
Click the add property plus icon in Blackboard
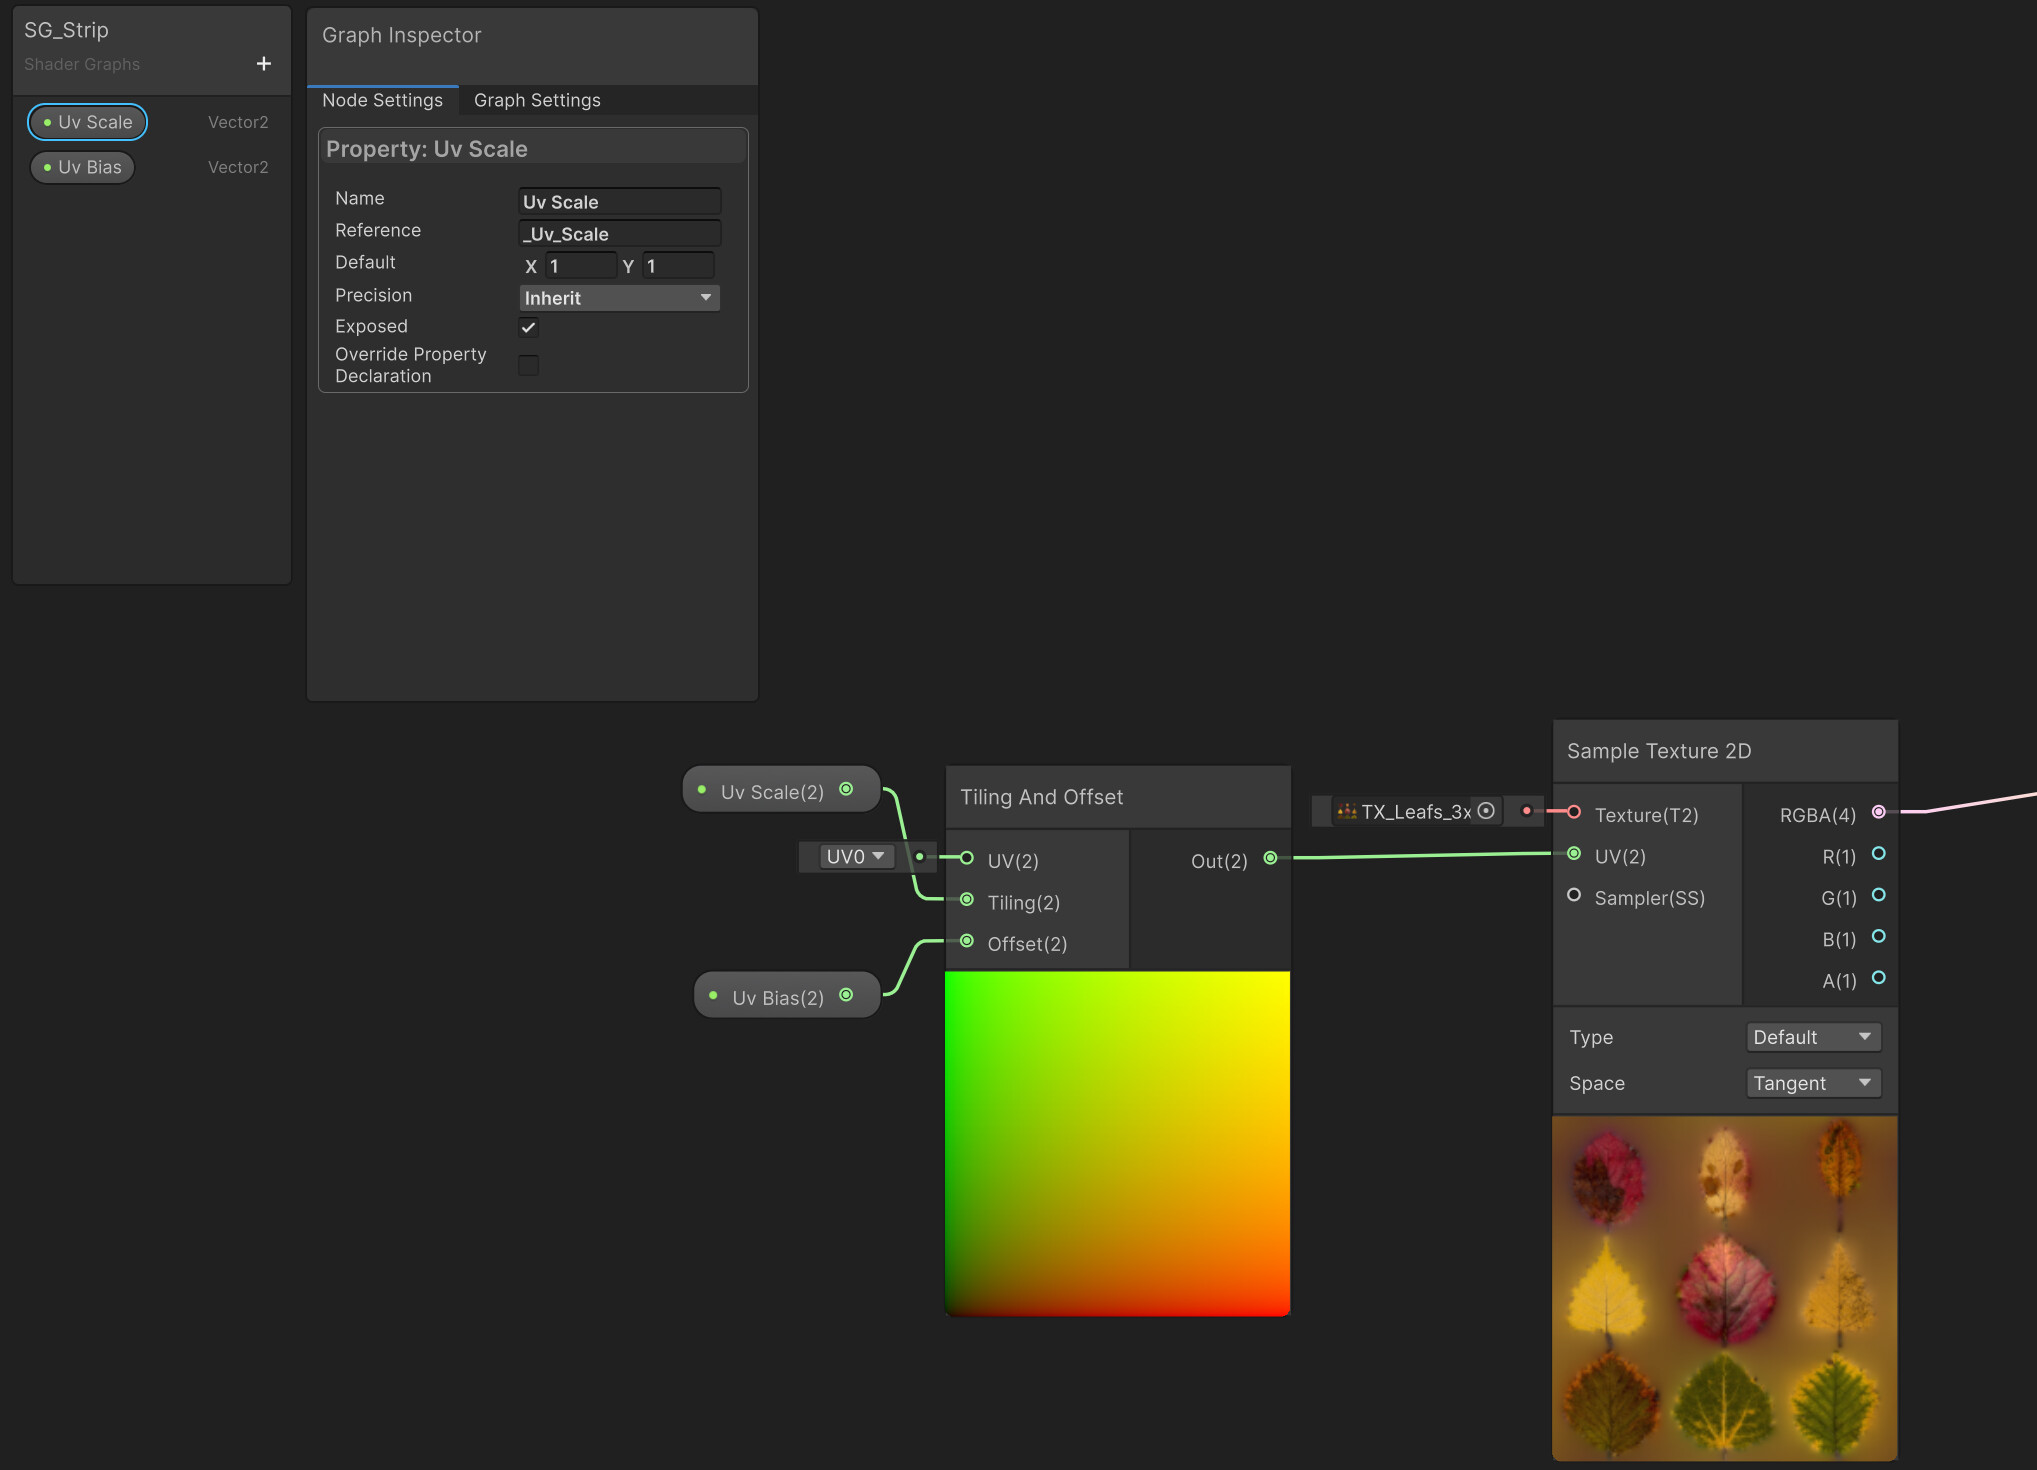pos(263,63)
